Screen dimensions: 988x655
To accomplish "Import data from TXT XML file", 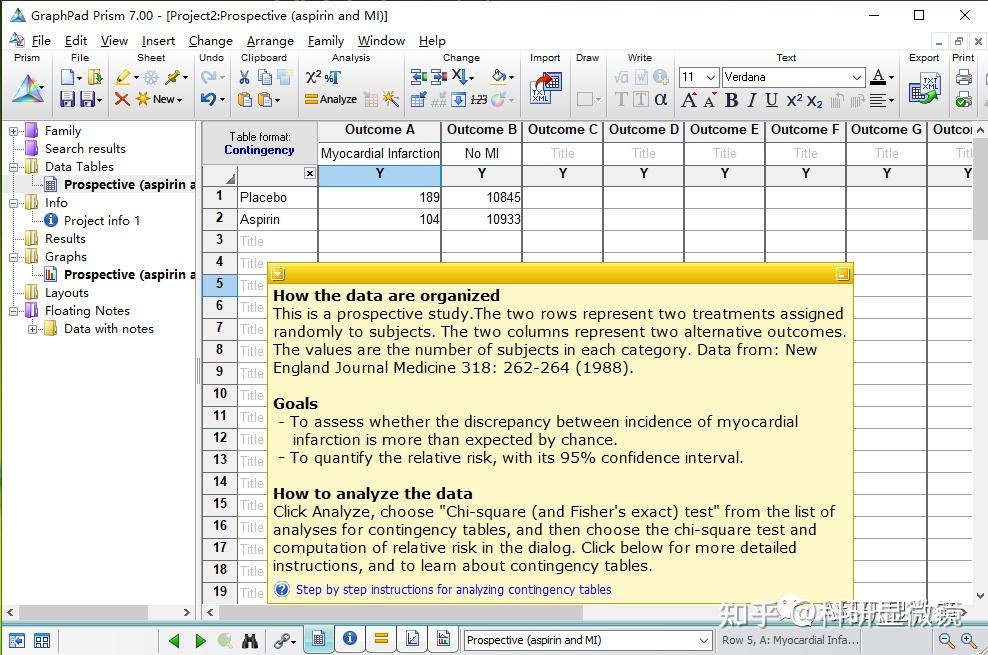I will (546, 88).
